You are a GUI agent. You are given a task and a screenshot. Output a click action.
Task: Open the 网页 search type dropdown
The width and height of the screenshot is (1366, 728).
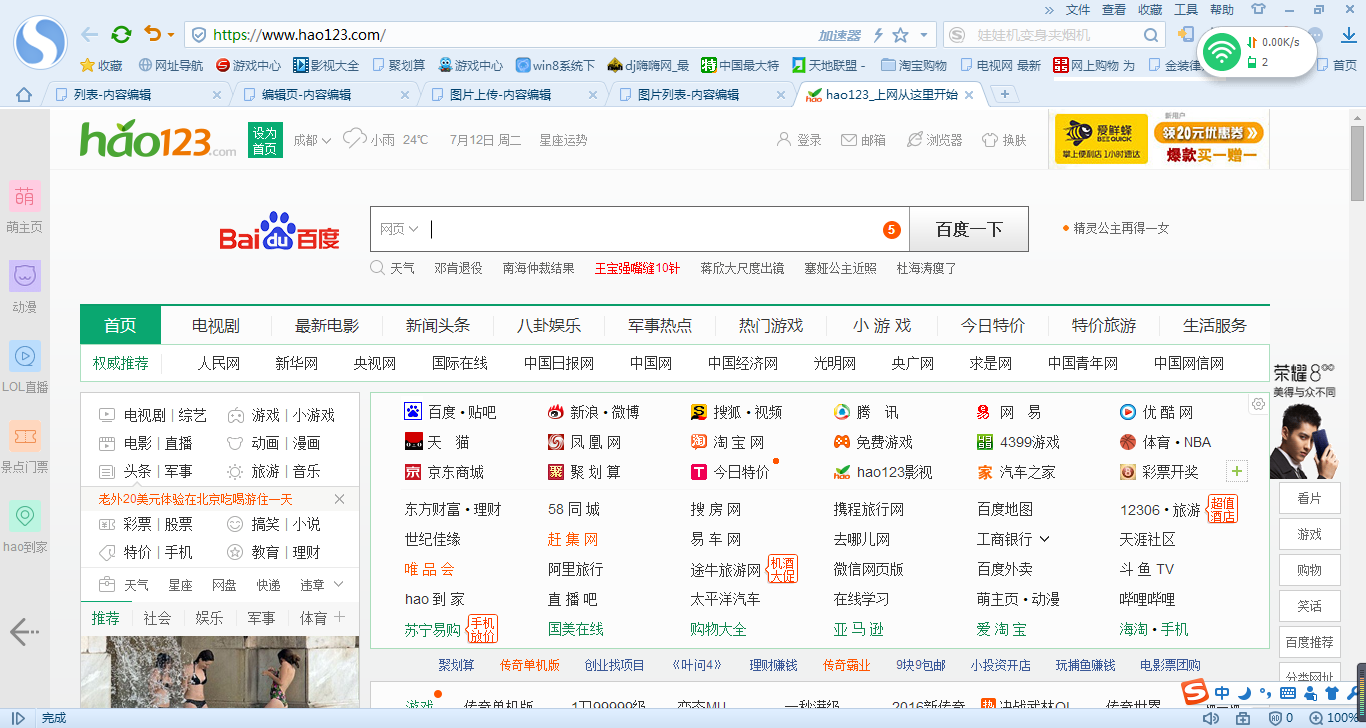(399, 229)
